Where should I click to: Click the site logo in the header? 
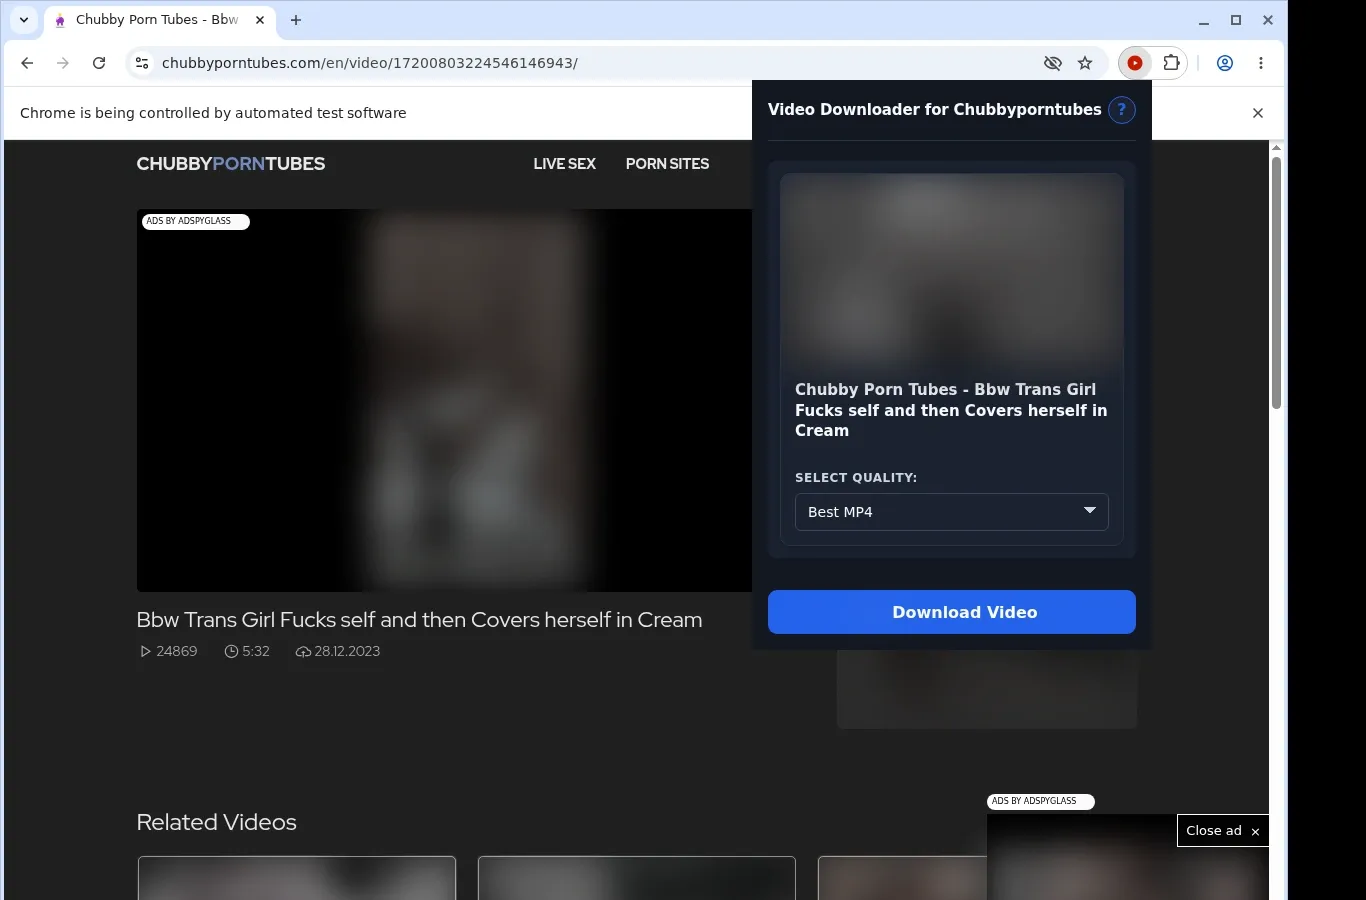click(231, 164)
